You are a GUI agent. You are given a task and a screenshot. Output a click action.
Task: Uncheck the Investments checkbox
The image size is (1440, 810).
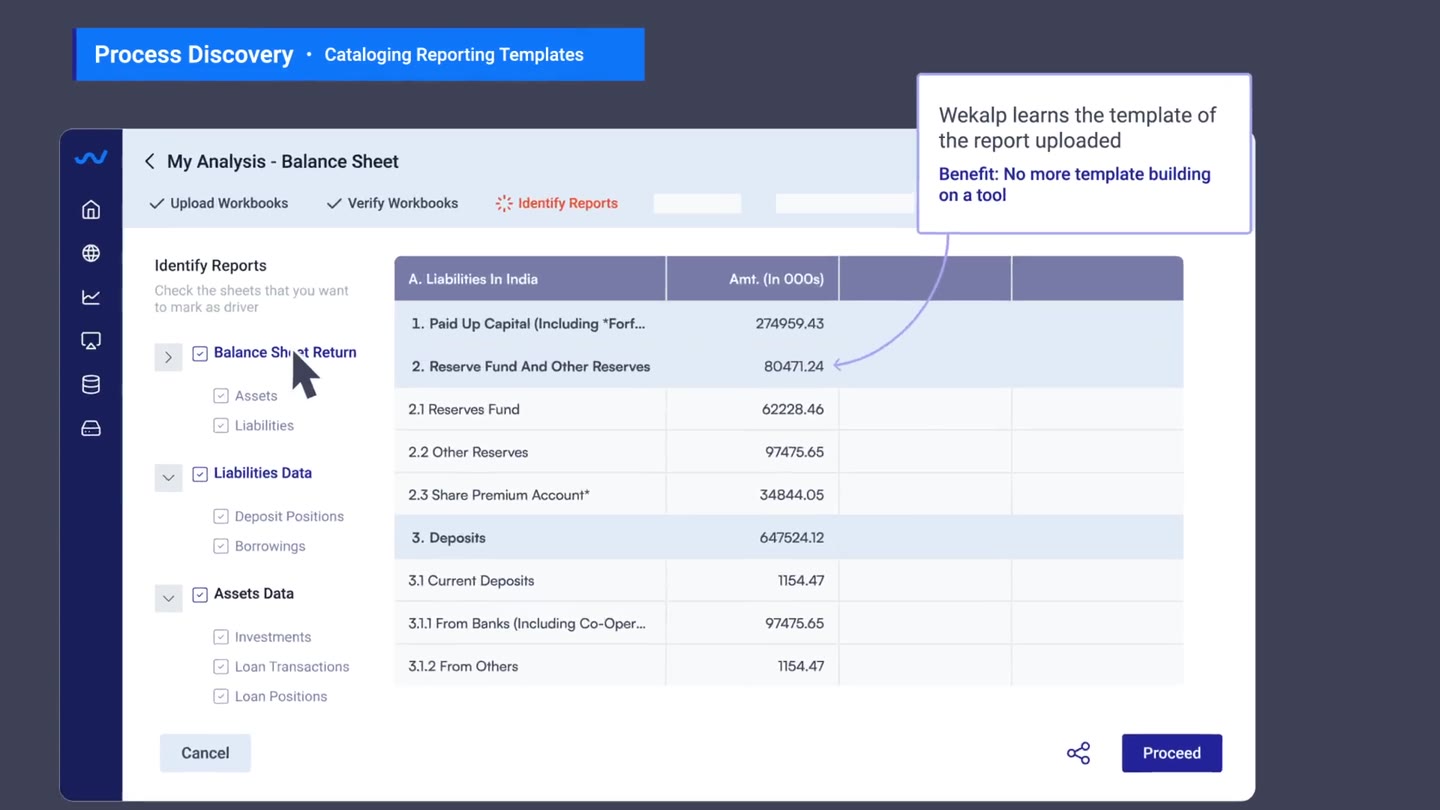[221, 637]
